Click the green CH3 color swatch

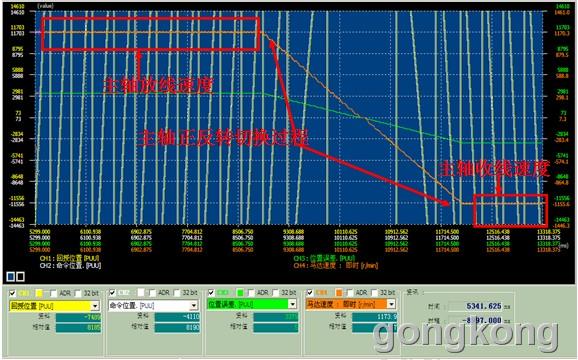(x=240, y=293)
